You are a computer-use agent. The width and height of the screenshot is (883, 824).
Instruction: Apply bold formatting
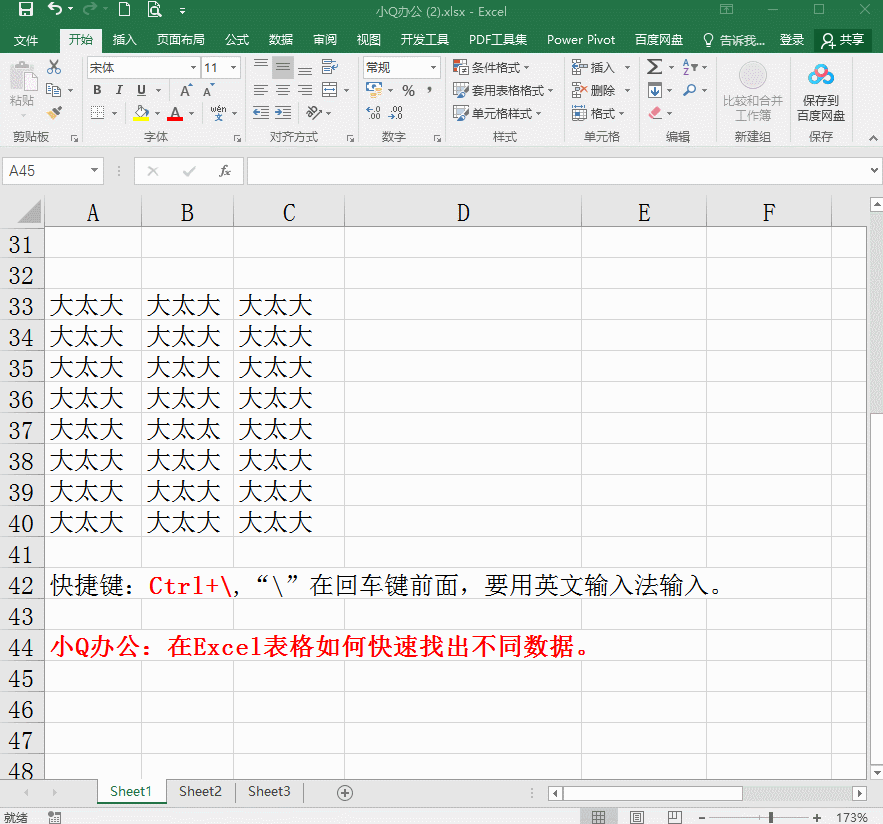click(x=96, y=89)
